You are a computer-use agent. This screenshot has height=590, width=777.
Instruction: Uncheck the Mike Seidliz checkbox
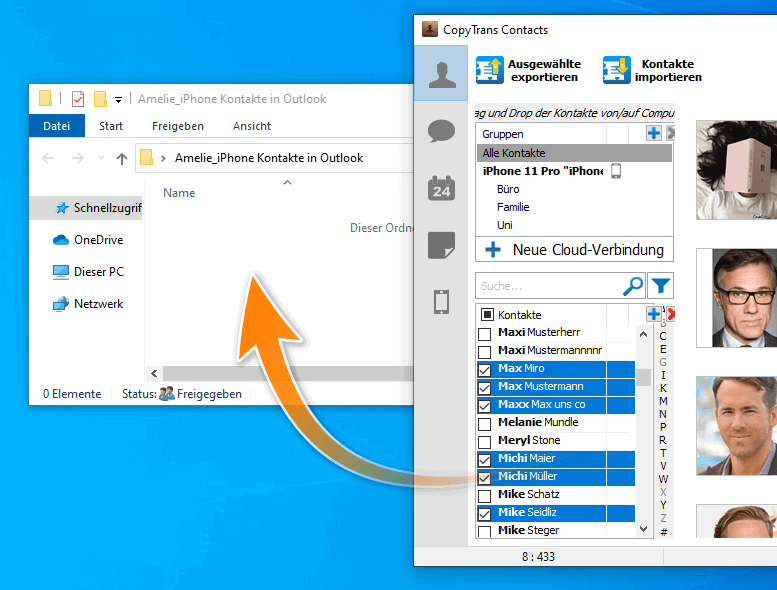(x=485, y=514)
